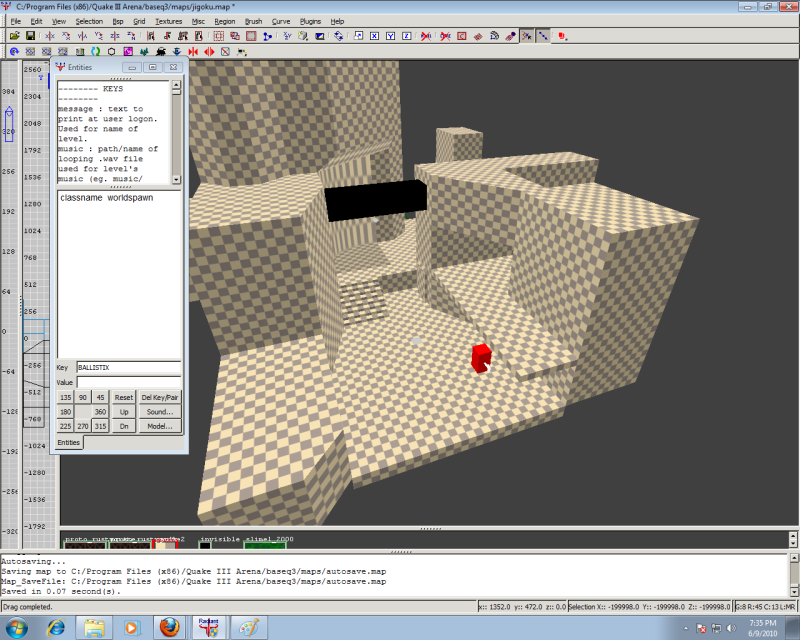Click the empty Value input field

pyautogui.click(x=129, y=382)
